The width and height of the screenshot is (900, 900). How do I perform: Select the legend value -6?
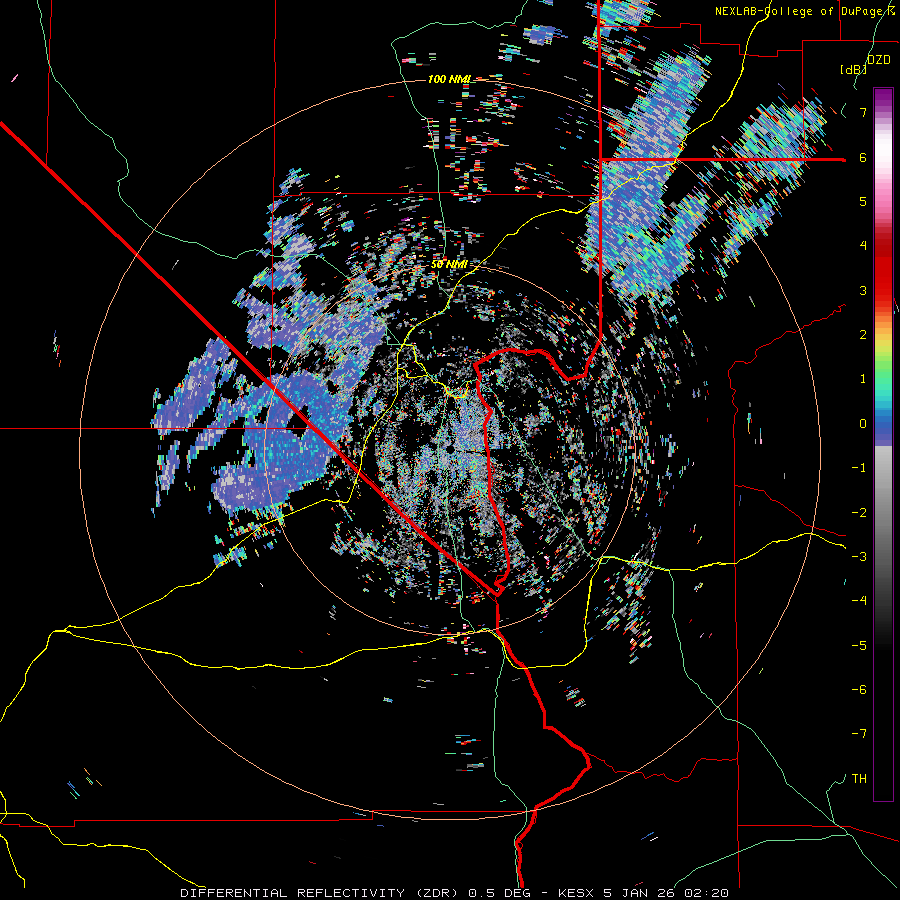859,689
